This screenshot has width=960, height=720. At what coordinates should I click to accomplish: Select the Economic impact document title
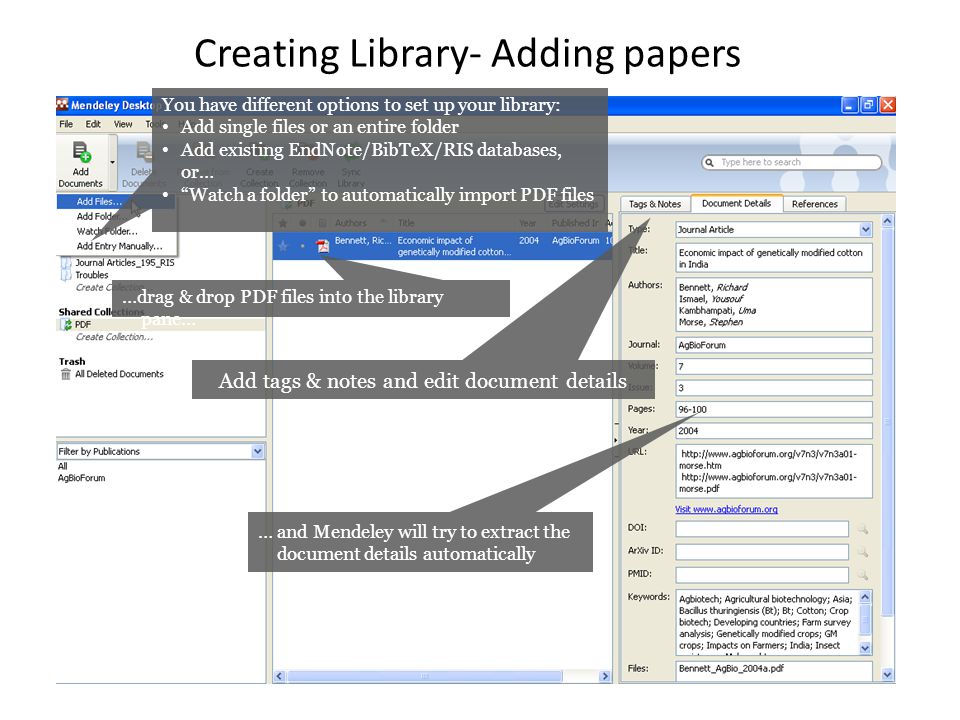click(x=454, y=246)
